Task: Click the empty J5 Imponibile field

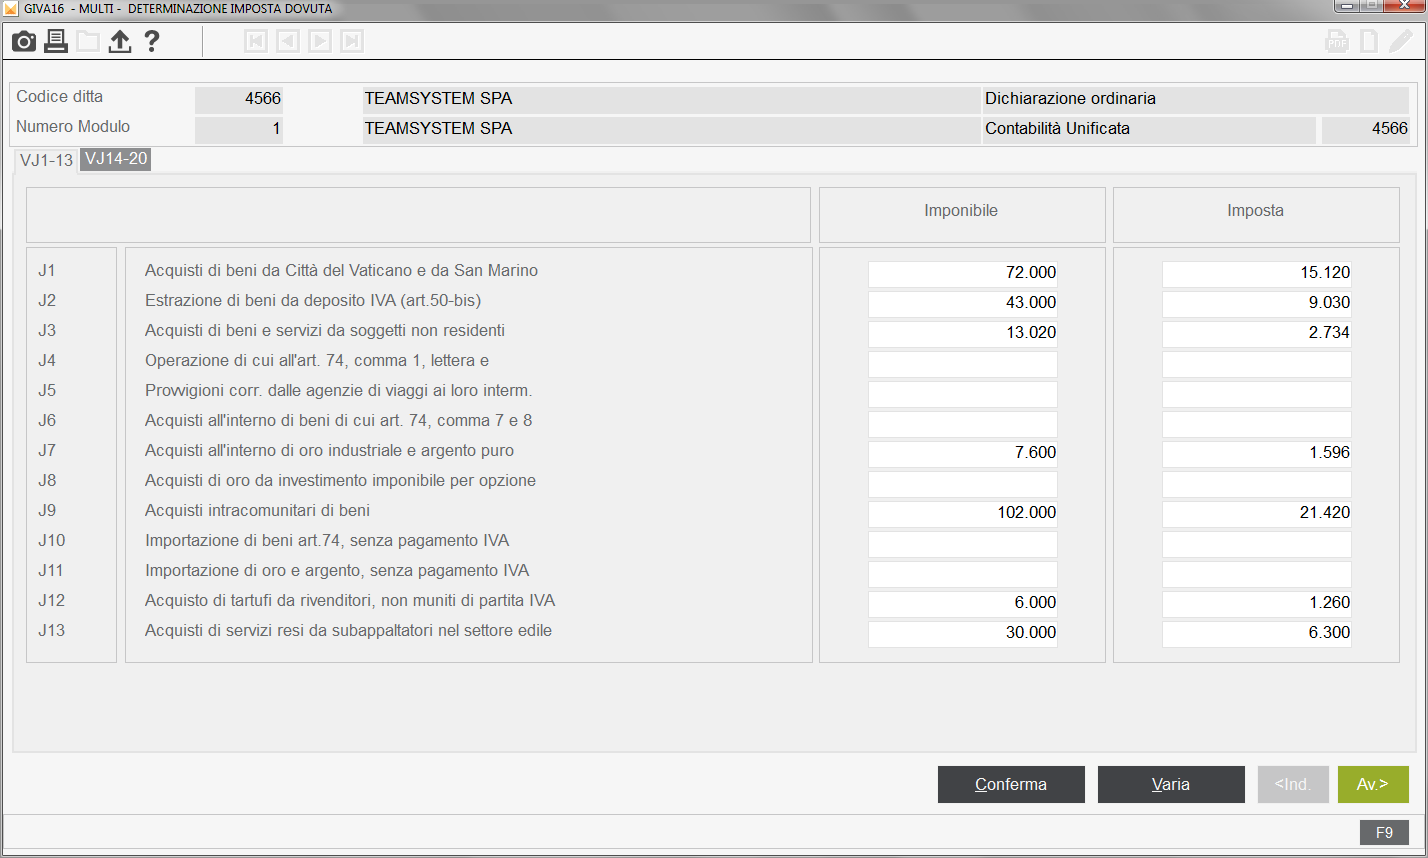Action: tap(963, 393)
